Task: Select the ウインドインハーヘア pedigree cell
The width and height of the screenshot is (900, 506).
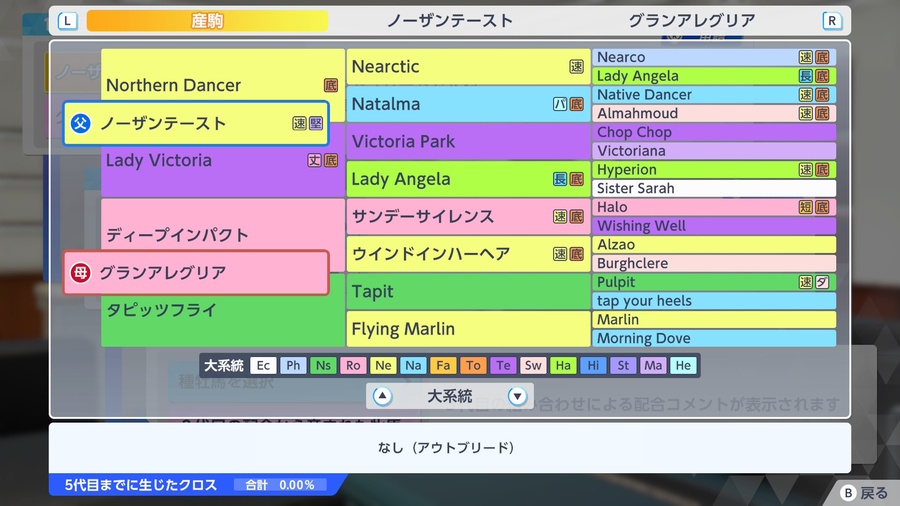Action: pos(468,254)
